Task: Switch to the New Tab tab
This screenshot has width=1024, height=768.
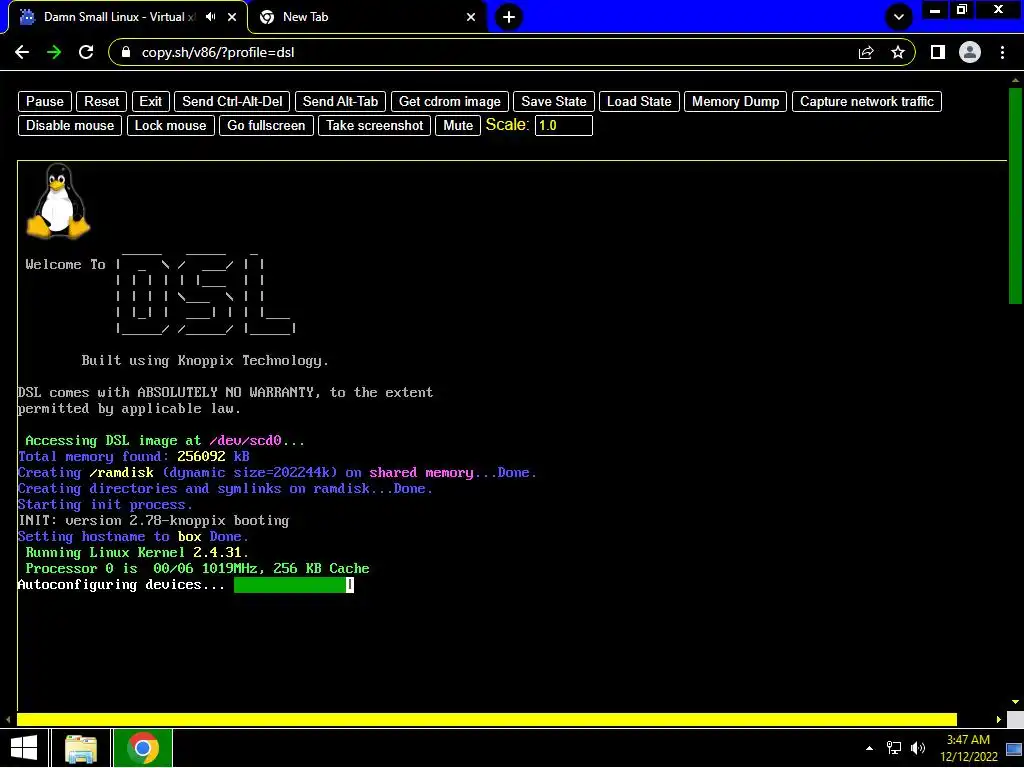Action: point(367,17)
